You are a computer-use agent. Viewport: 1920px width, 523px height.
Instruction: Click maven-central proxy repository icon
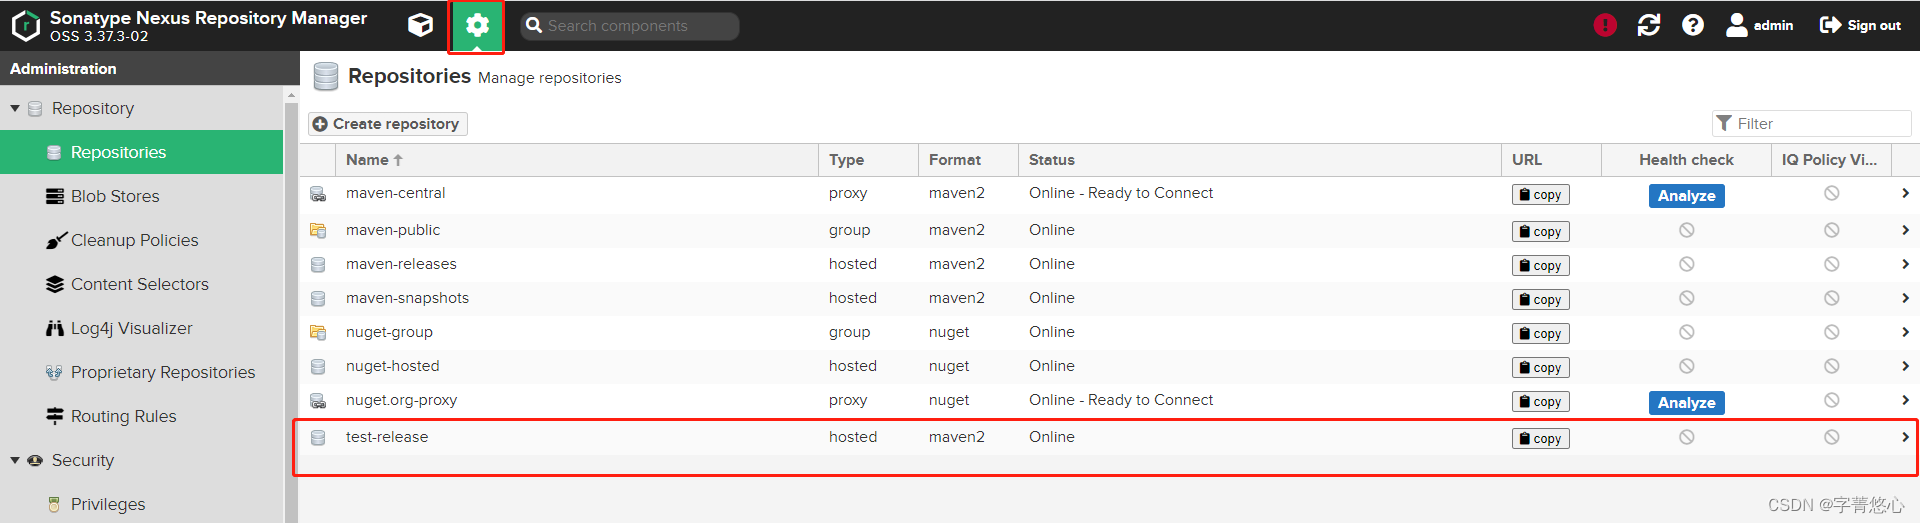[318, 194]
